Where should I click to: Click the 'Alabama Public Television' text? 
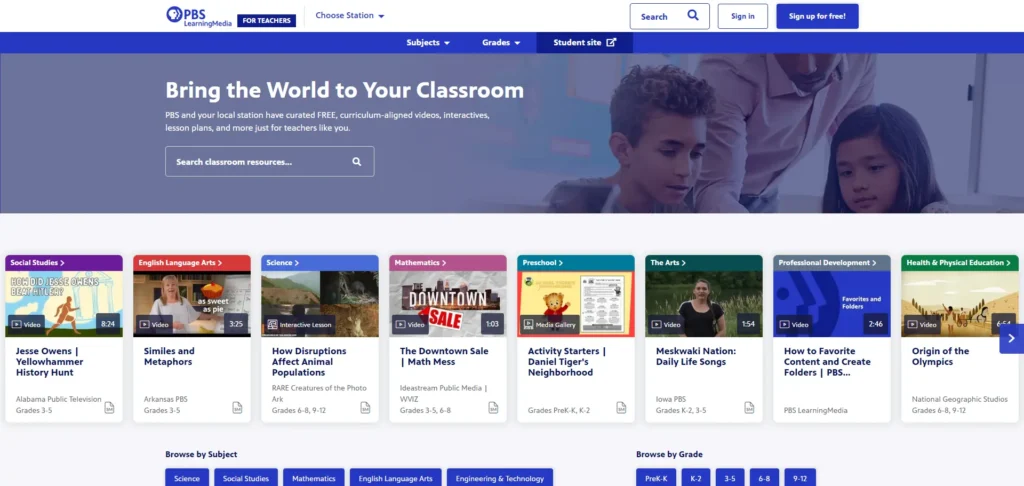click(59, 399)
